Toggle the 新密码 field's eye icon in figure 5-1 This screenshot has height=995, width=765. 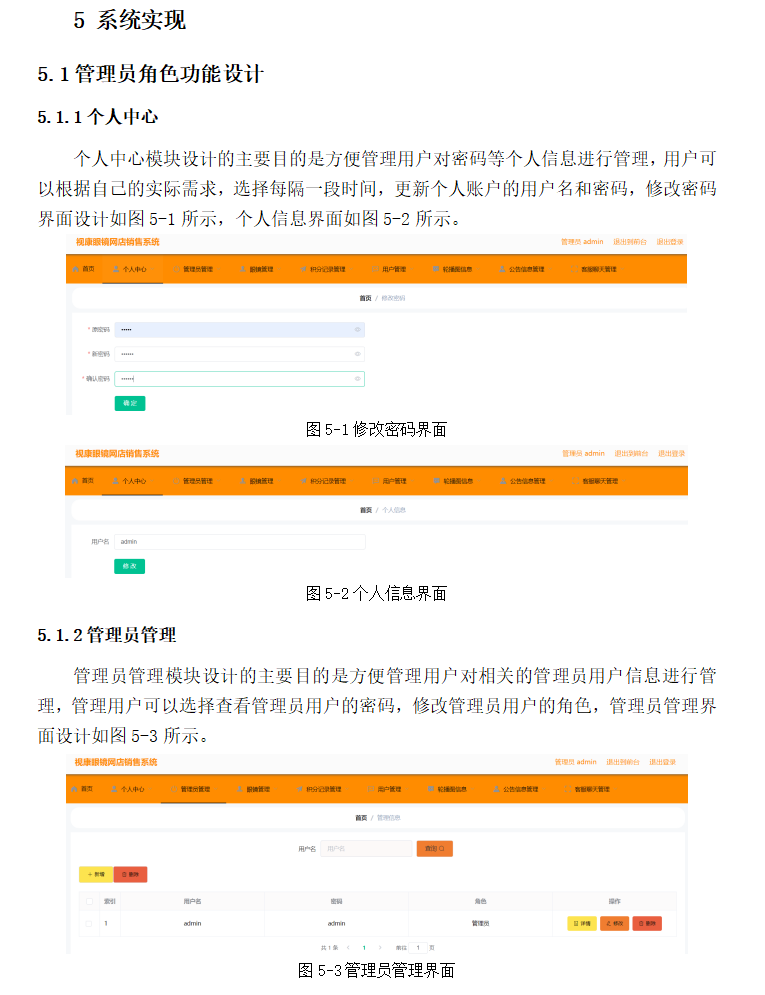click(357, 354)
